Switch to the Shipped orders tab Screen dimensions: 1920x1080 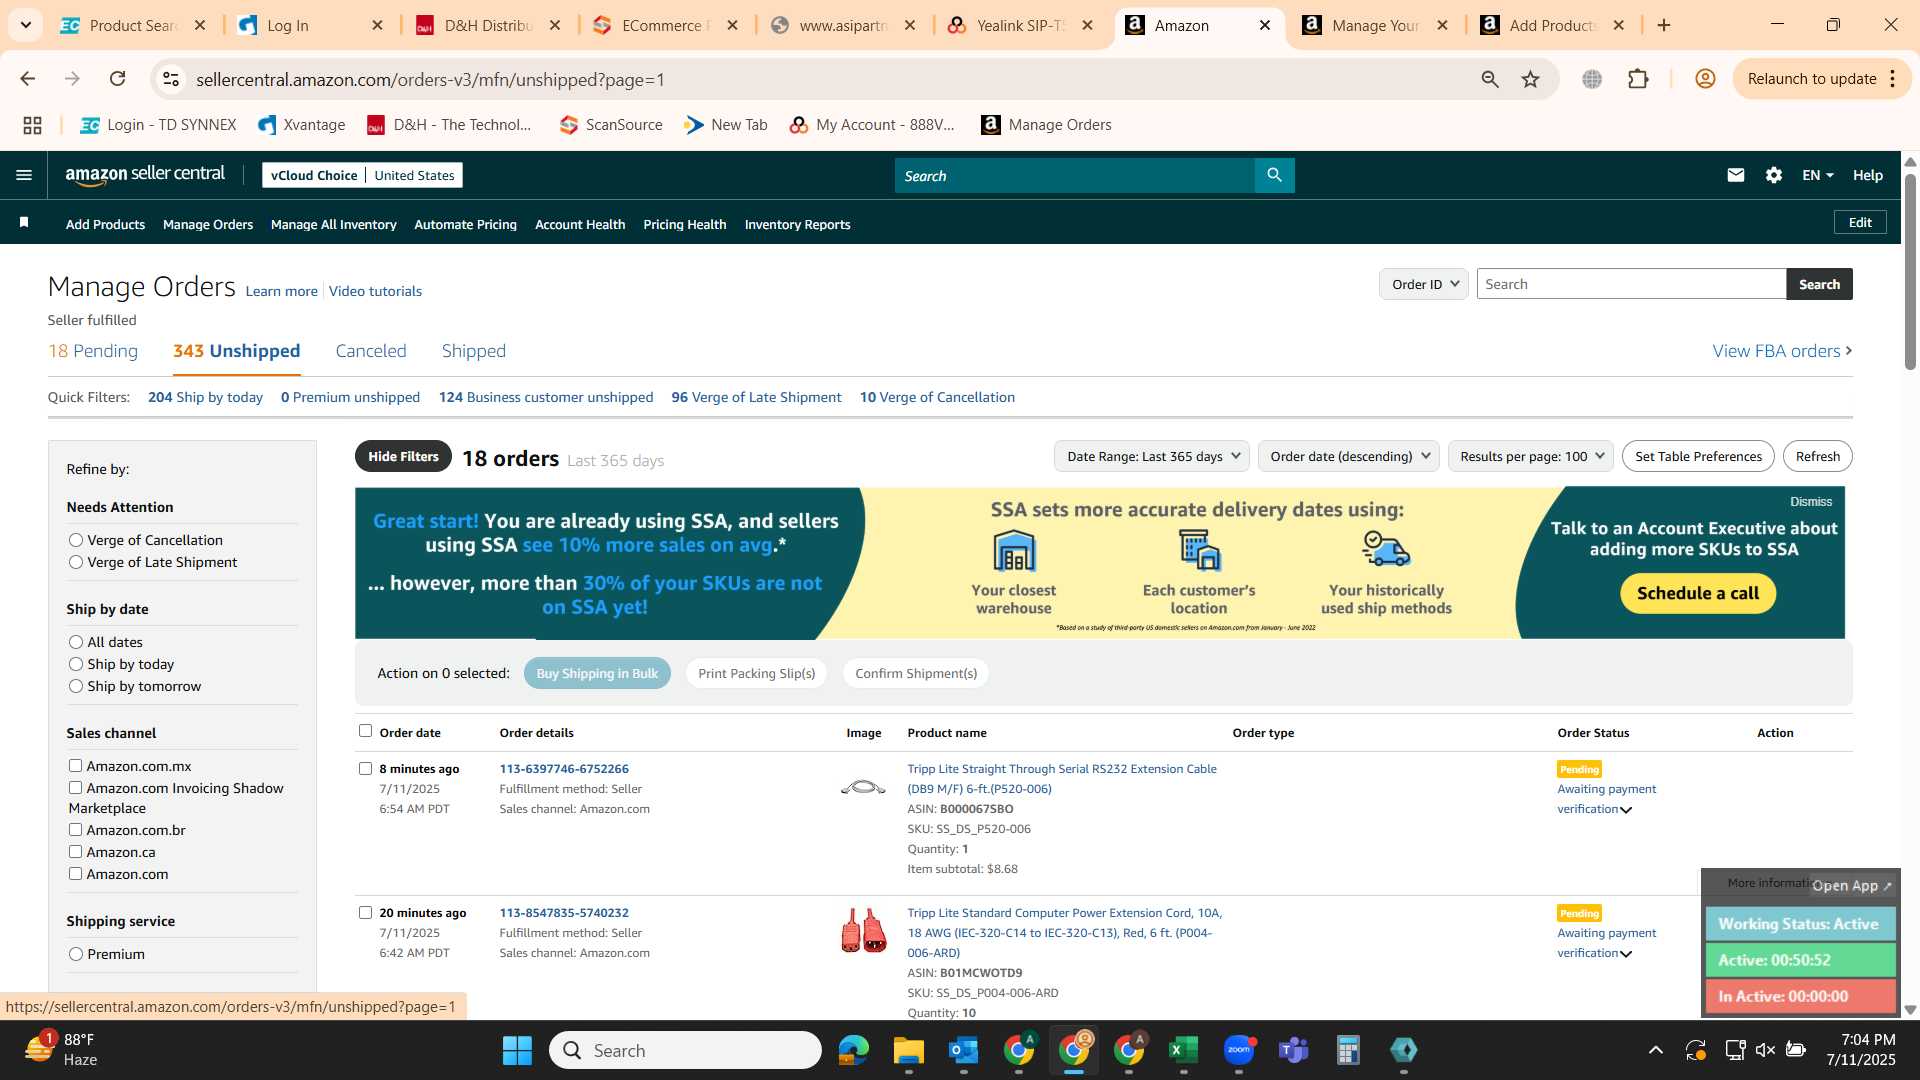click(474, 351)
